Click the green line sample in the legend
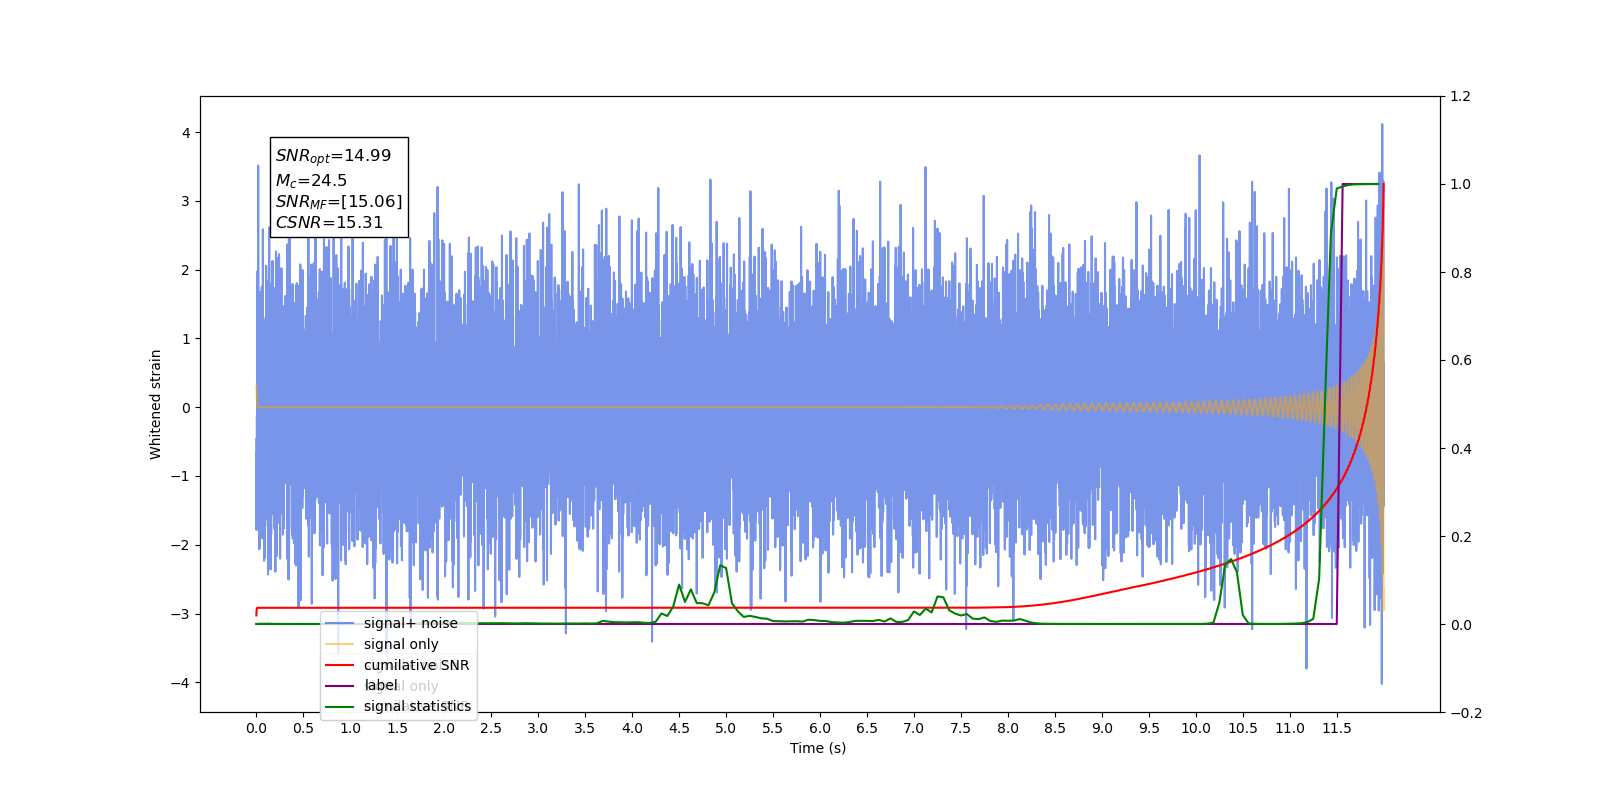 coord(340,706)
